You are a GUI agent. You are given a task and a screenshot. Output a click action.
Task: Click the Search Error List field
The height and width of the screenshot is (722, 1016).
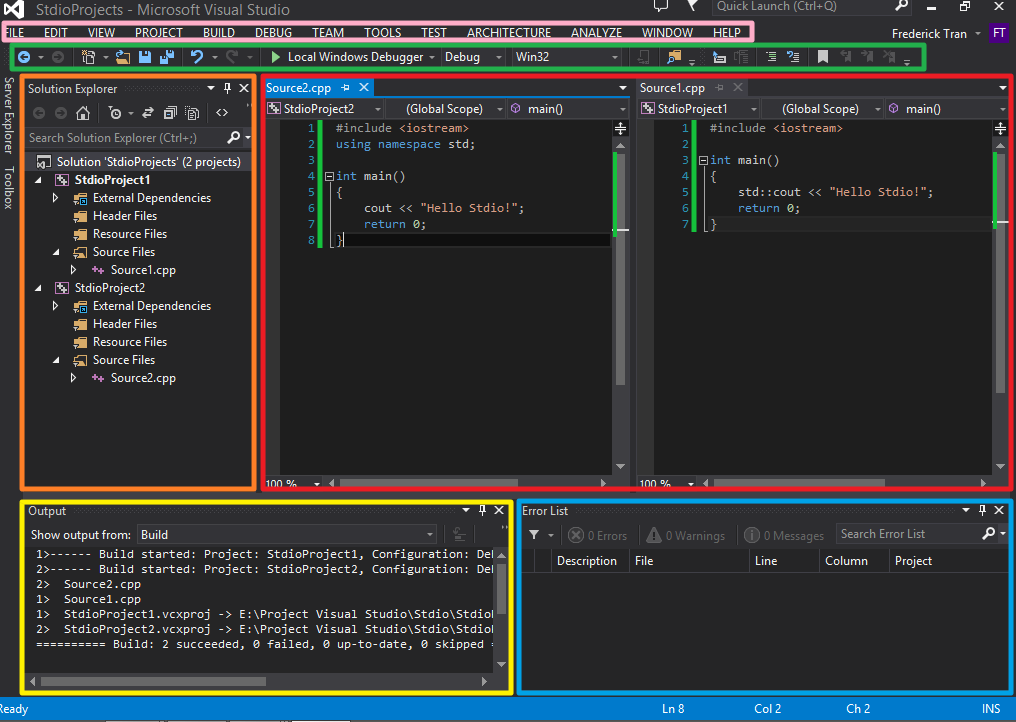908,534
